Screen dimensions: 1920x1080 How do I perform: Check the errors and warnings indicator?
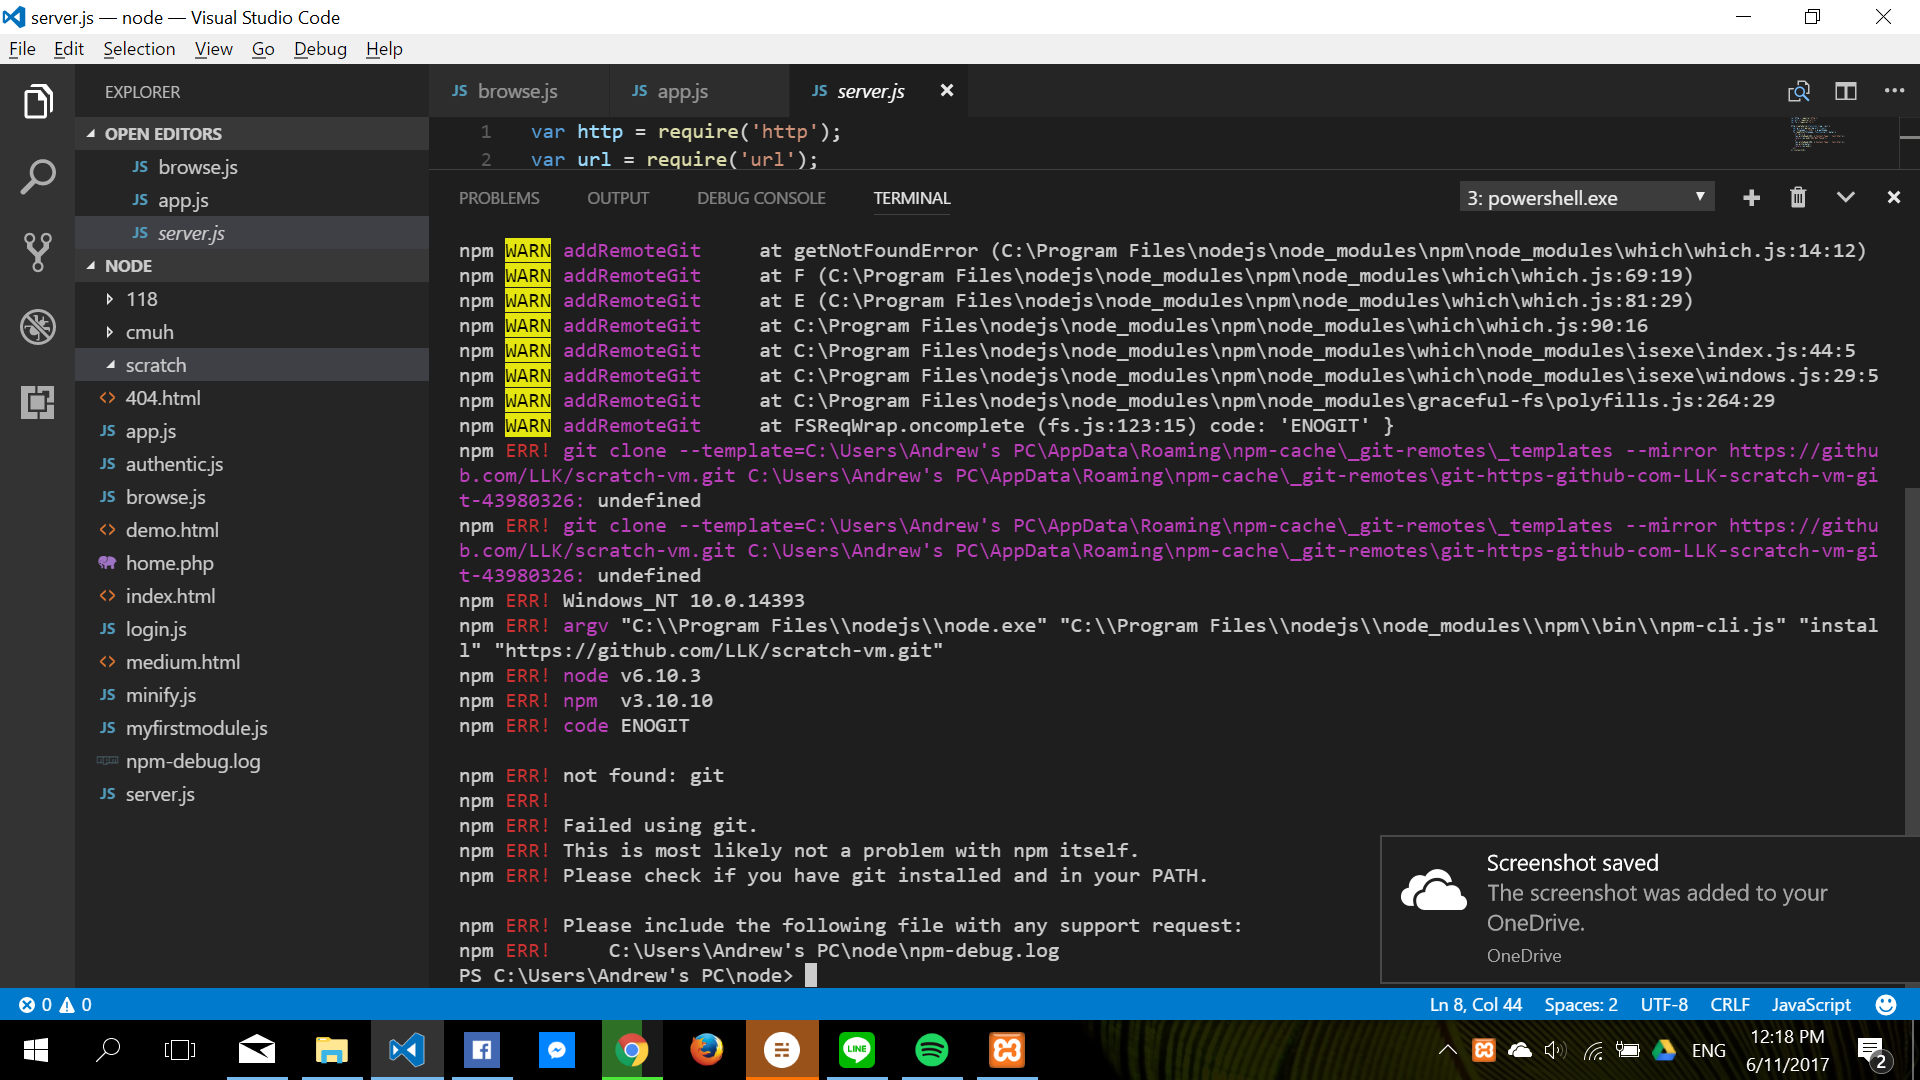coord(55,1004)
